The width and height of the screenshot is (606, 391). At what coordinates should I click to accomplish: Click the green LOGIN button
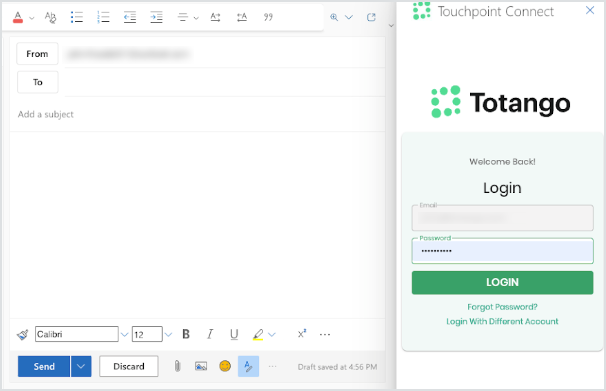pyautogui.click(x=502, y=282)
